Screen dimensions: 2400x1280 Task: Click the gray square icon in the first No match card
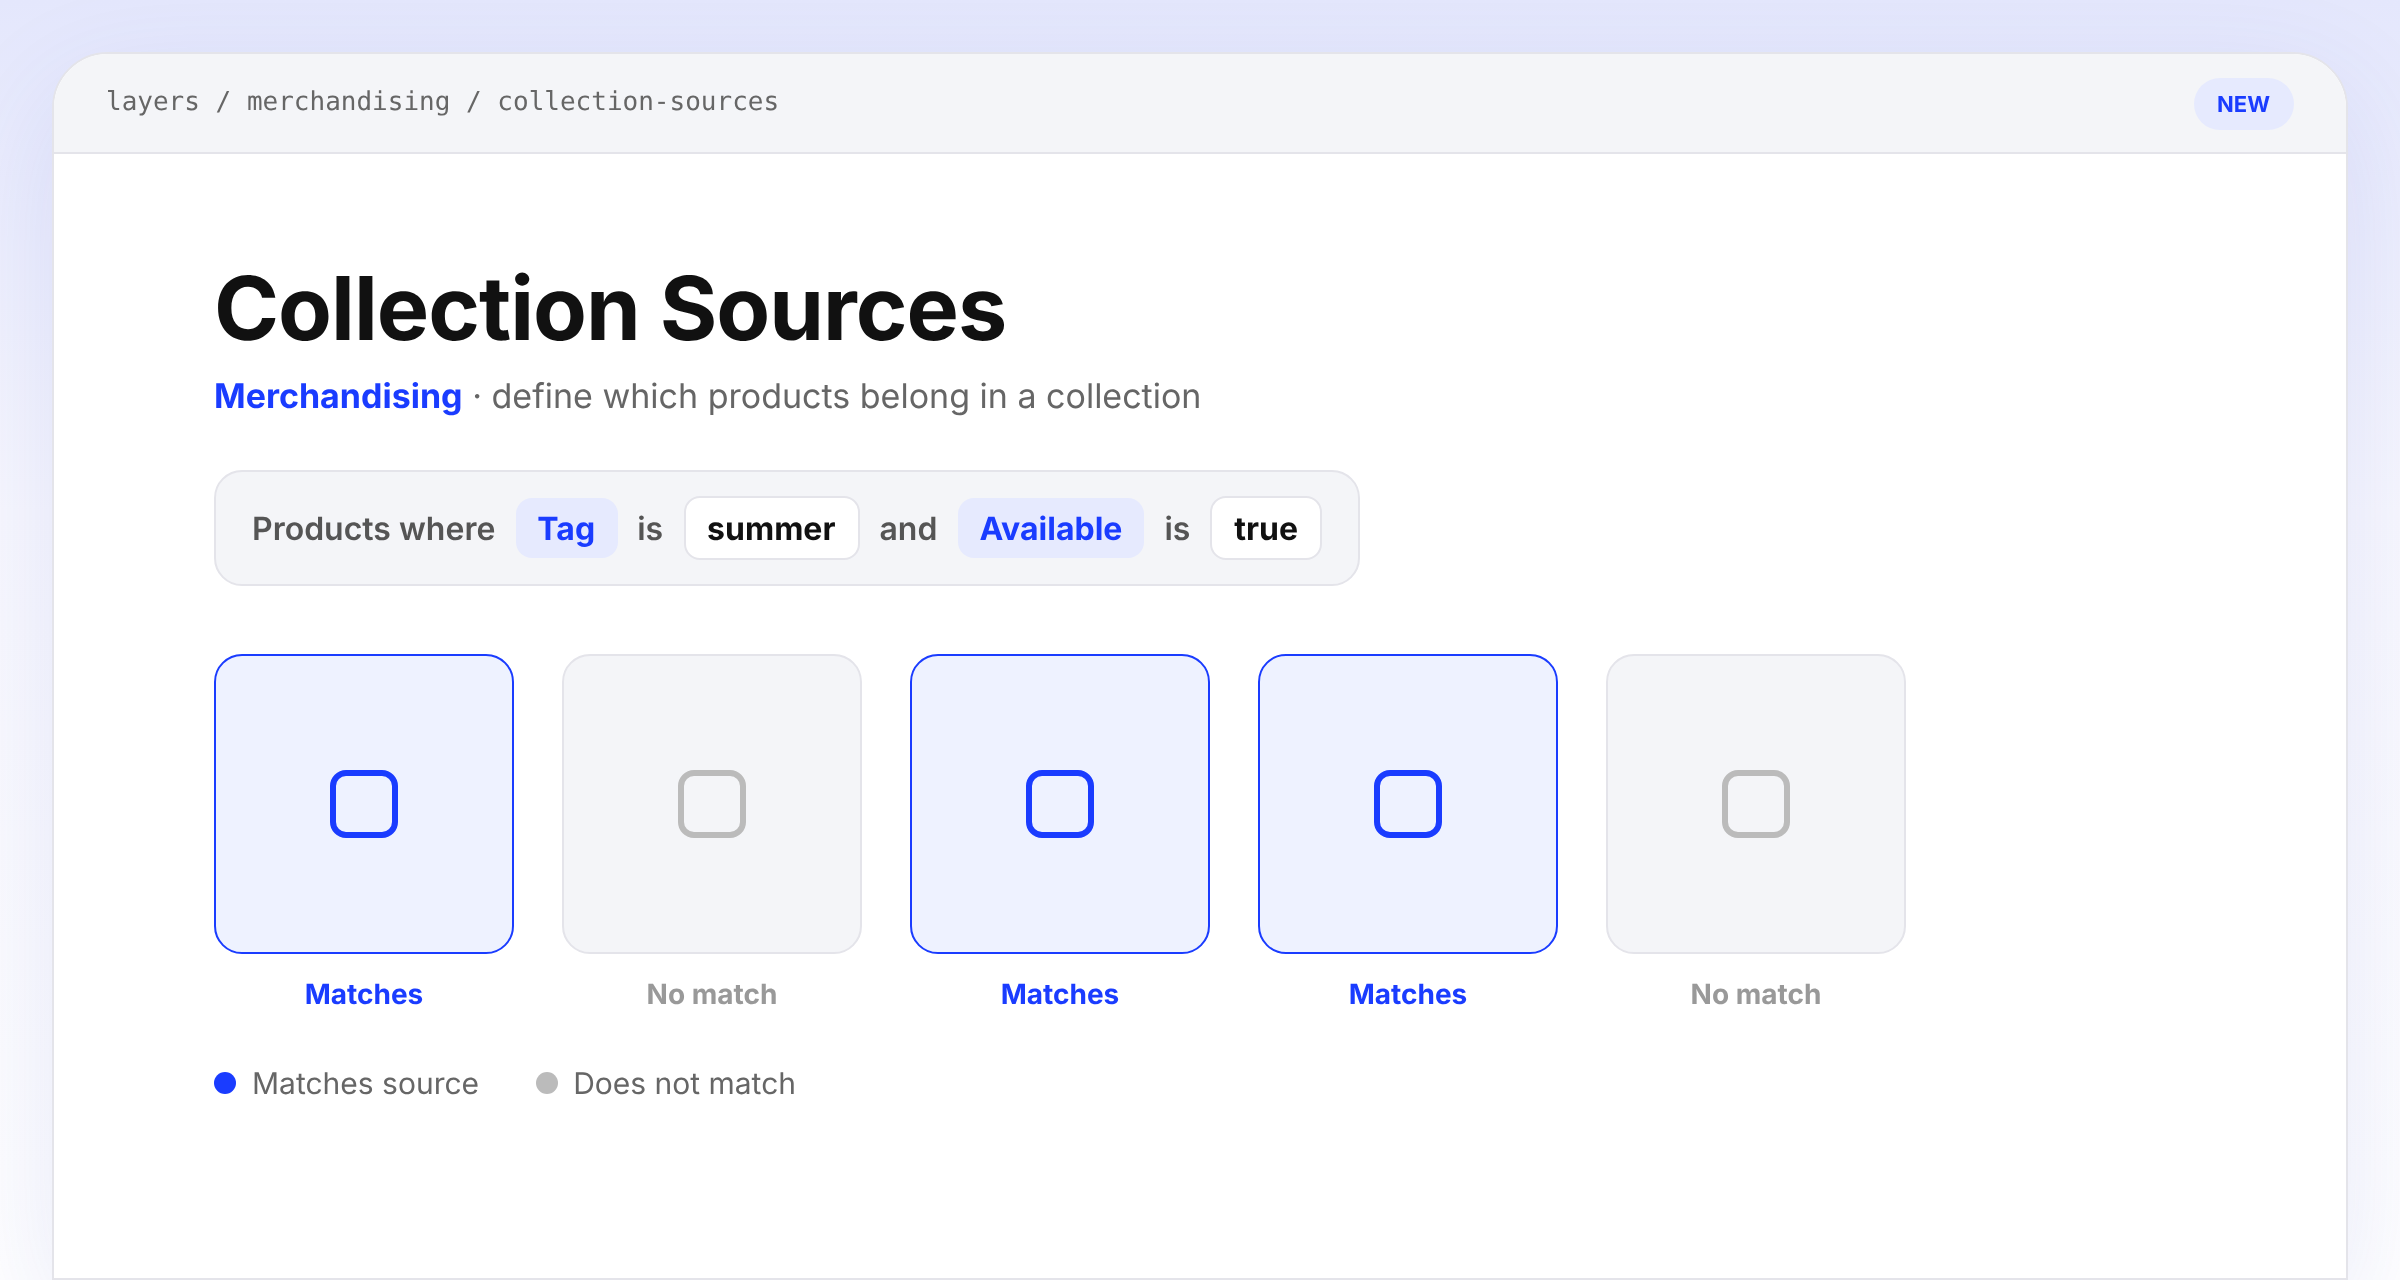coord(712,804)
